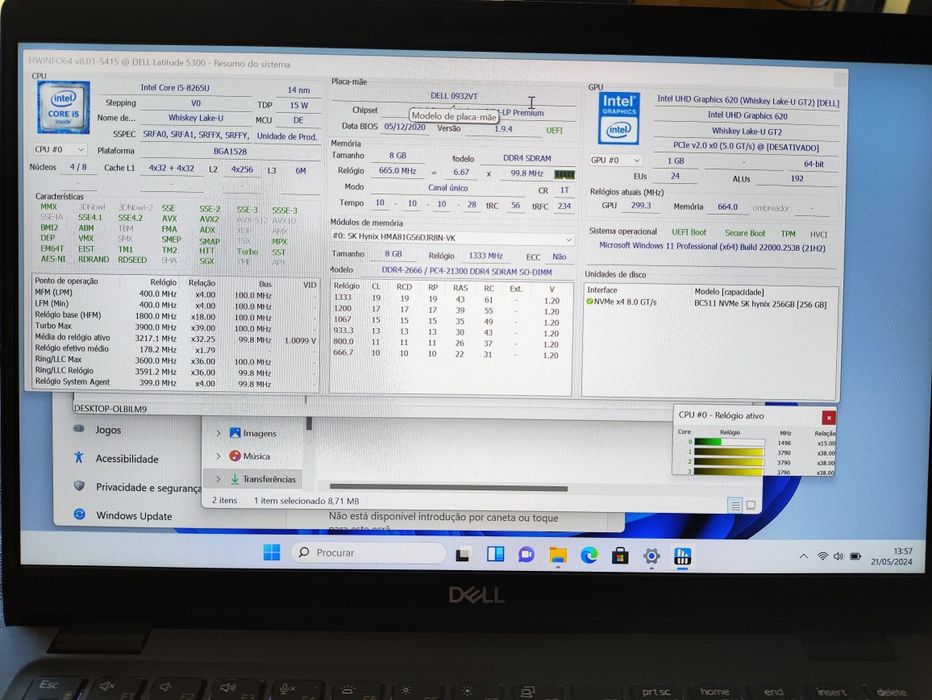Switch to large icons view in Explorer
The width and height of the screenshot is (932, 700).
[751, 504]
